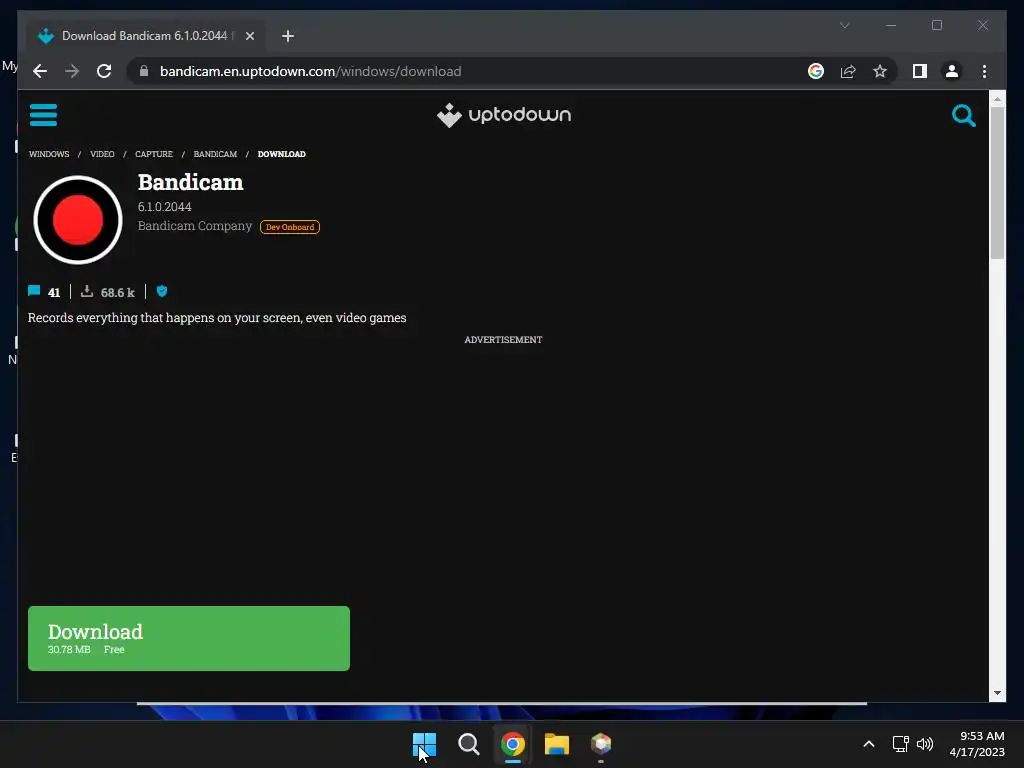Open the WINDOWS breadcrumb link
This screenshot has width=1024, height=768.
click(x=49, y=154)
